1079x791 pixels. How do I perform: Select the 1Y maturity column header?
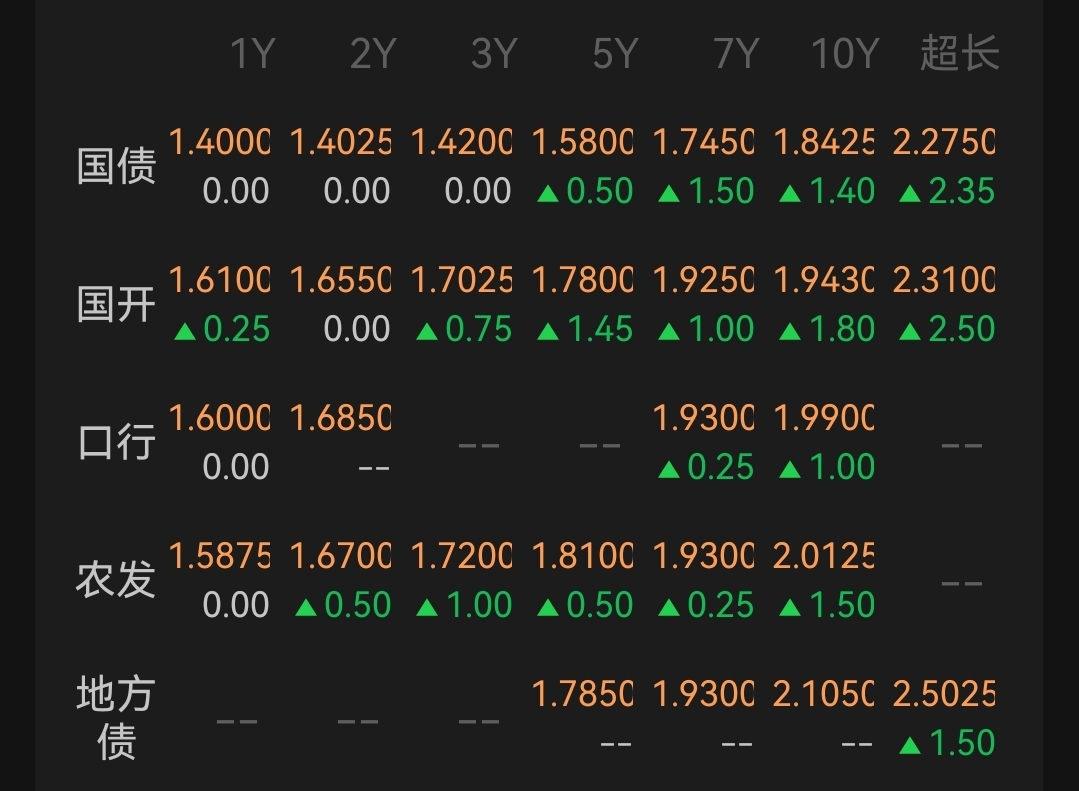(x=251, y=54)
